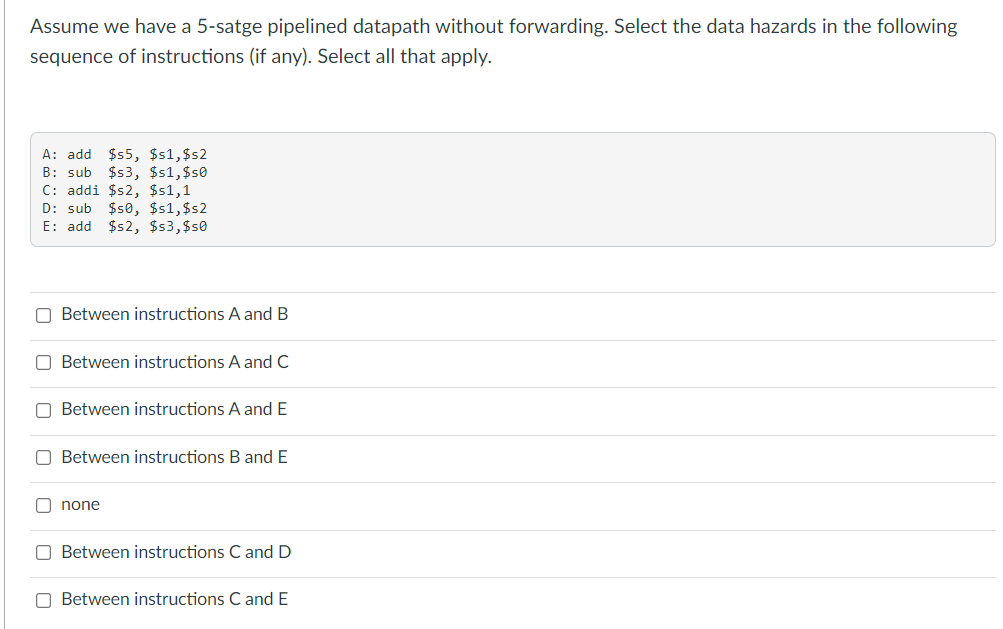Check the 'Between instructions A and B' checkbox
This screenshot has height=629, width=1003.
pos(44,314)
